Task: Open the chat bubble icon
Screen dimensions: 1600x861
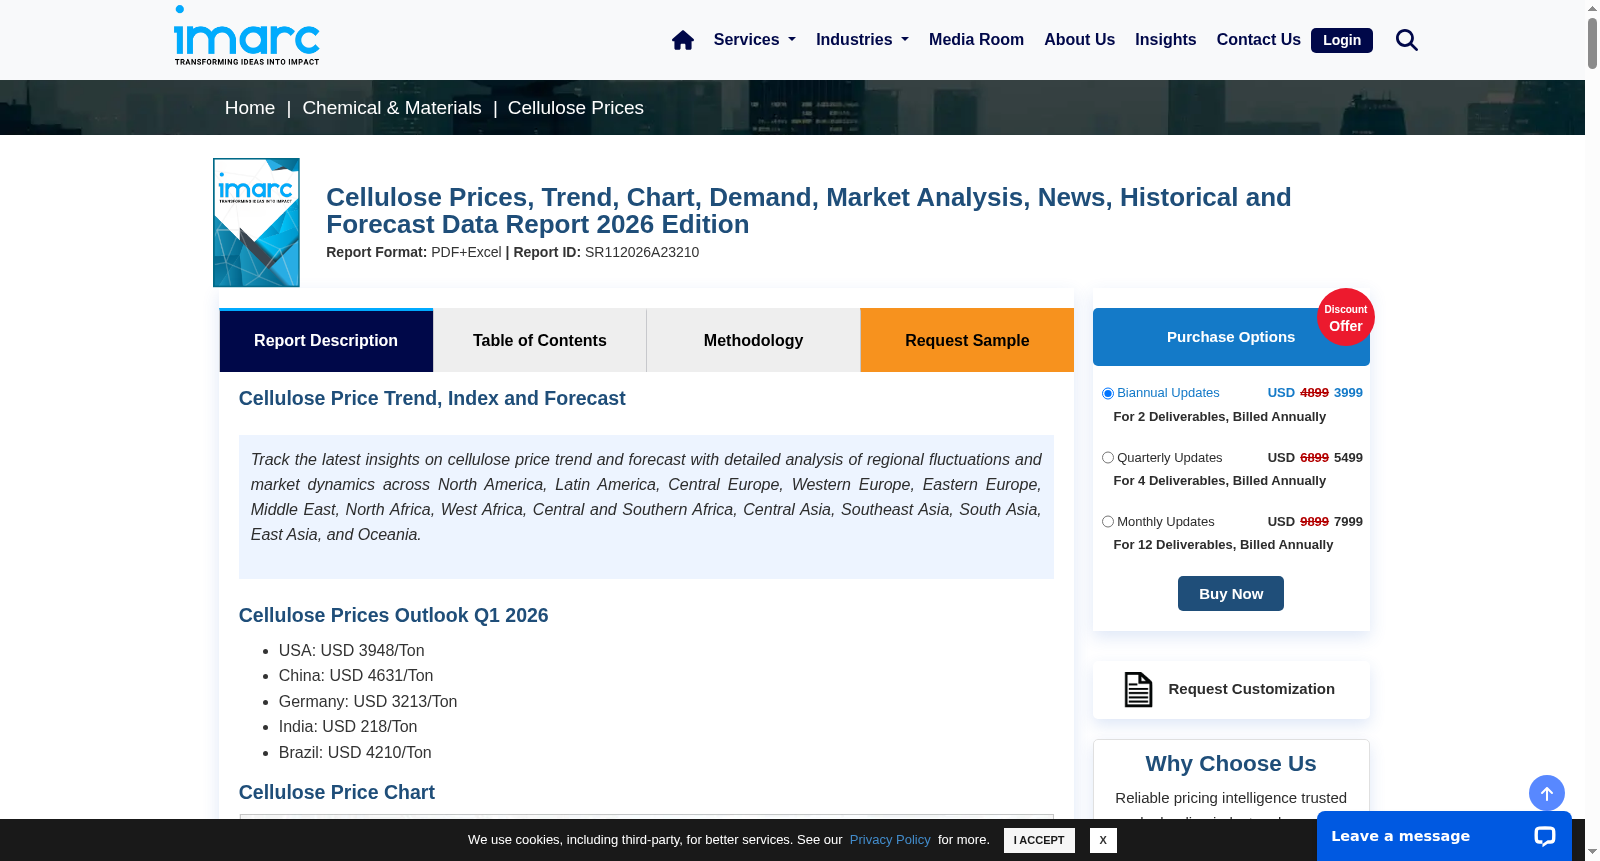Action: 1545,836
